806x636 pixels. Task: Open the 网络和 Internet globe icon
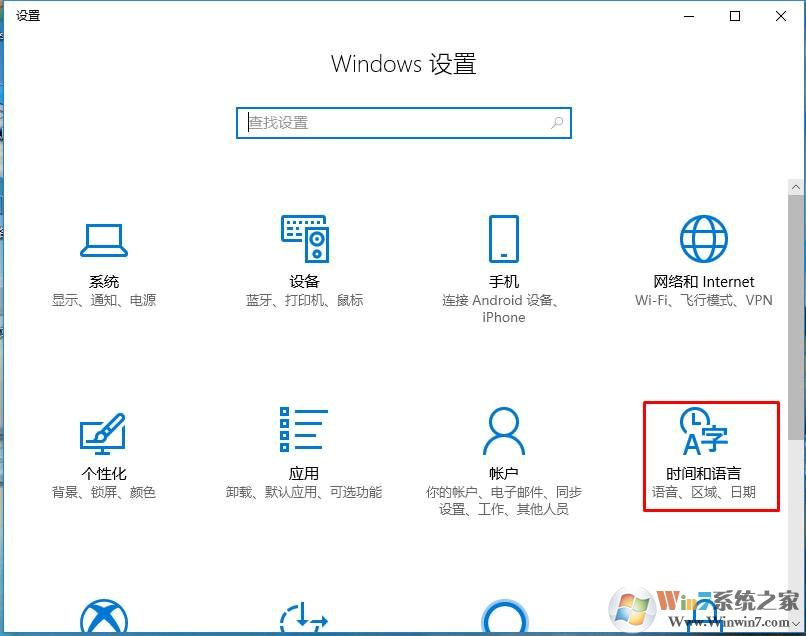point(704,239)
